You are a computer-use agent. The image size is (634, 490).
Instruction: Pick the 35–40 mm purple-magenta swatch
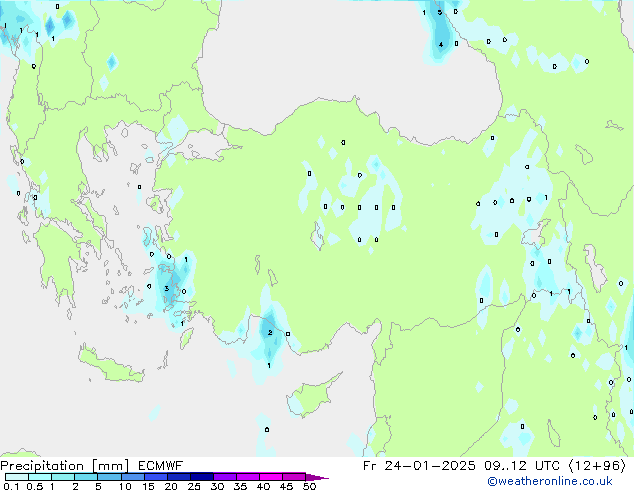tap(248, 477)
